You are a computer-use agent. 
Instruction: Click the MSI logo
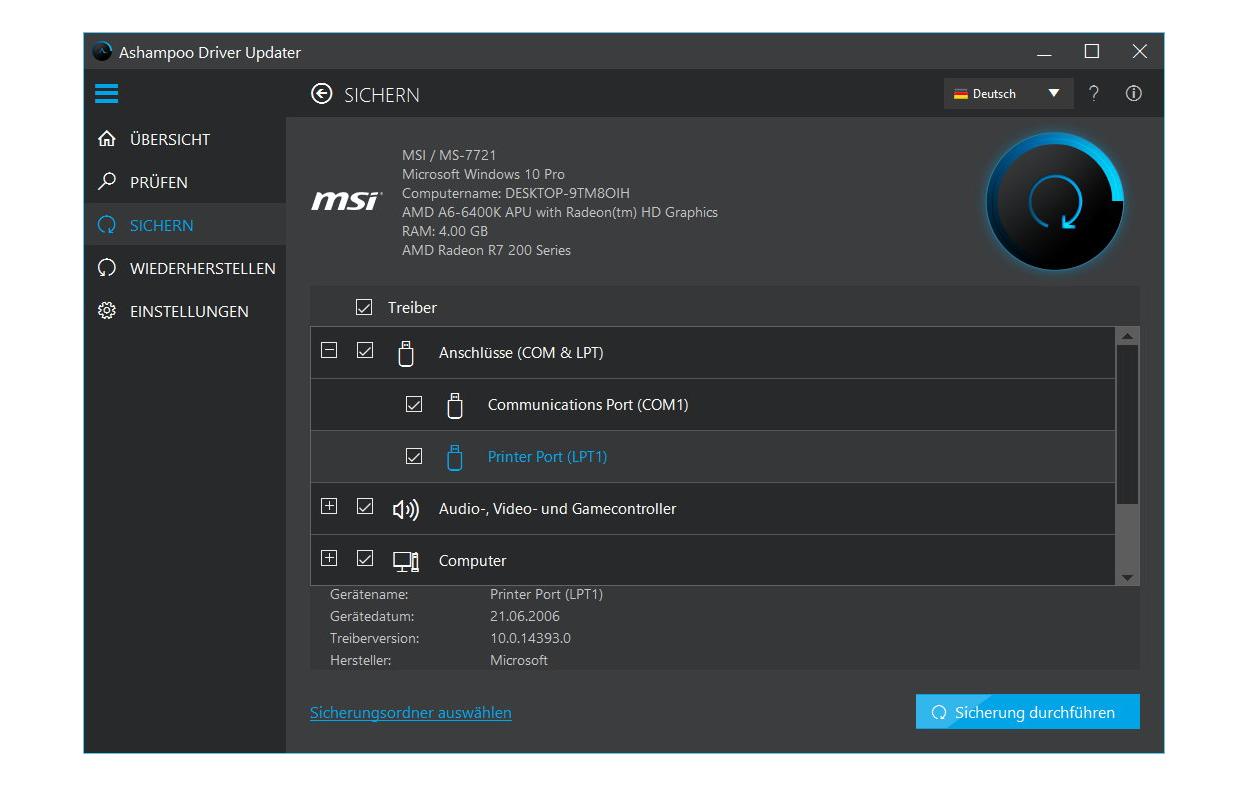(346, 202)
